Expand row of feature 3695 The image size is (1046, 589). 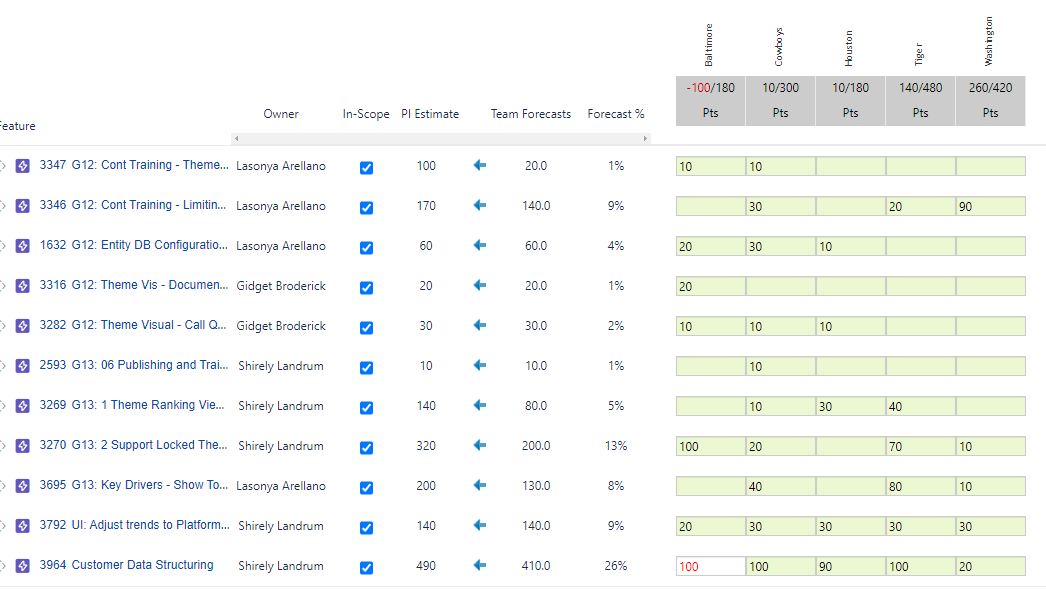(x=3, y=486)
